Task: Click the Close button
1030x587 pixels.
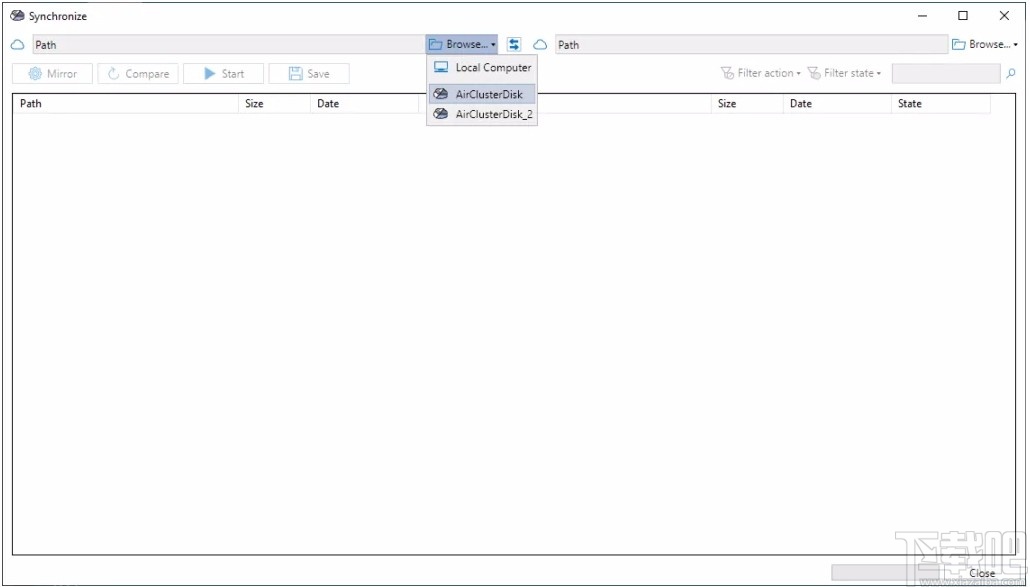Action: tap(981, 573)
